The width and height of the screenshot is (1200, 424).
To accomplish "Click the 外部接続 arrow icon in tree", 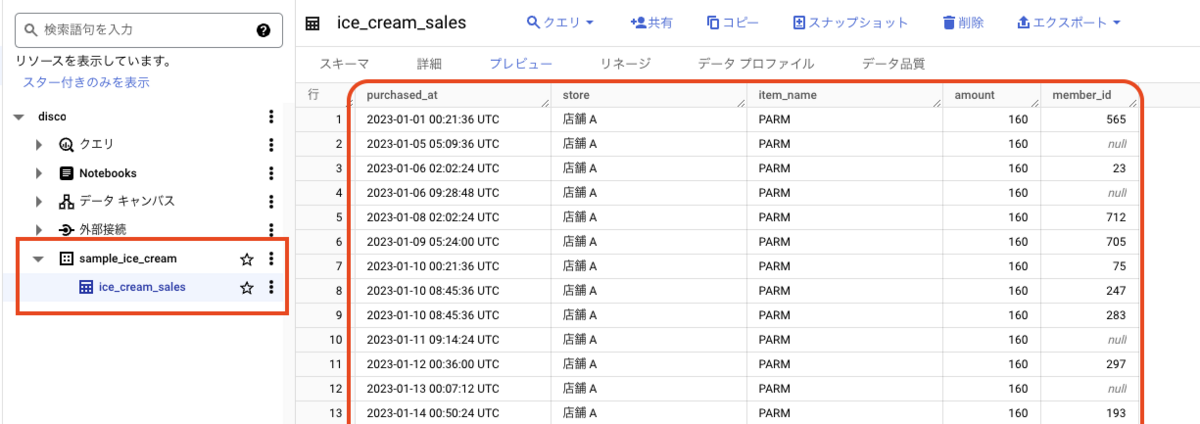I will pyautogui.click(x=66, y=229).
